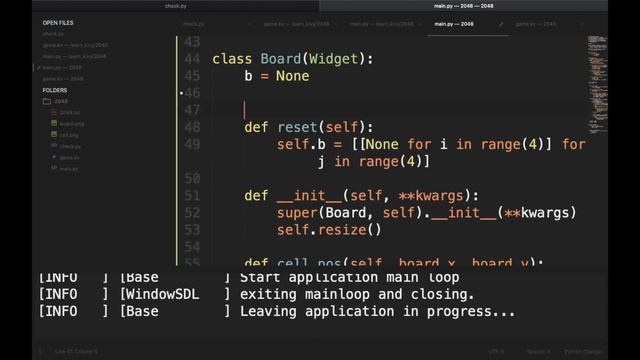The image size is (640, 360).
Task: Open the main.py learn_kivy/2048 tab
Action: (x=382, y=24)
